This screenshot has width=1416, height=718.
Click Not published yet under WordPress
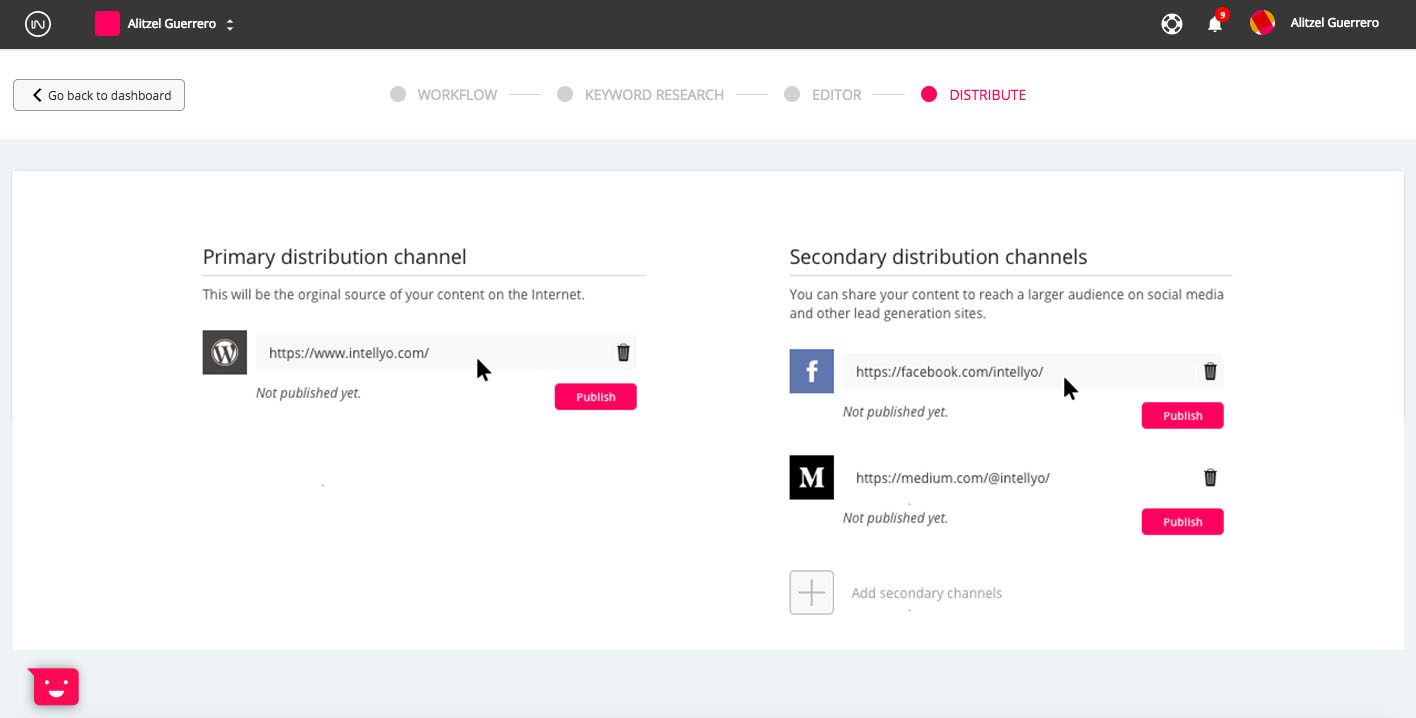click(x=308, y=393)
